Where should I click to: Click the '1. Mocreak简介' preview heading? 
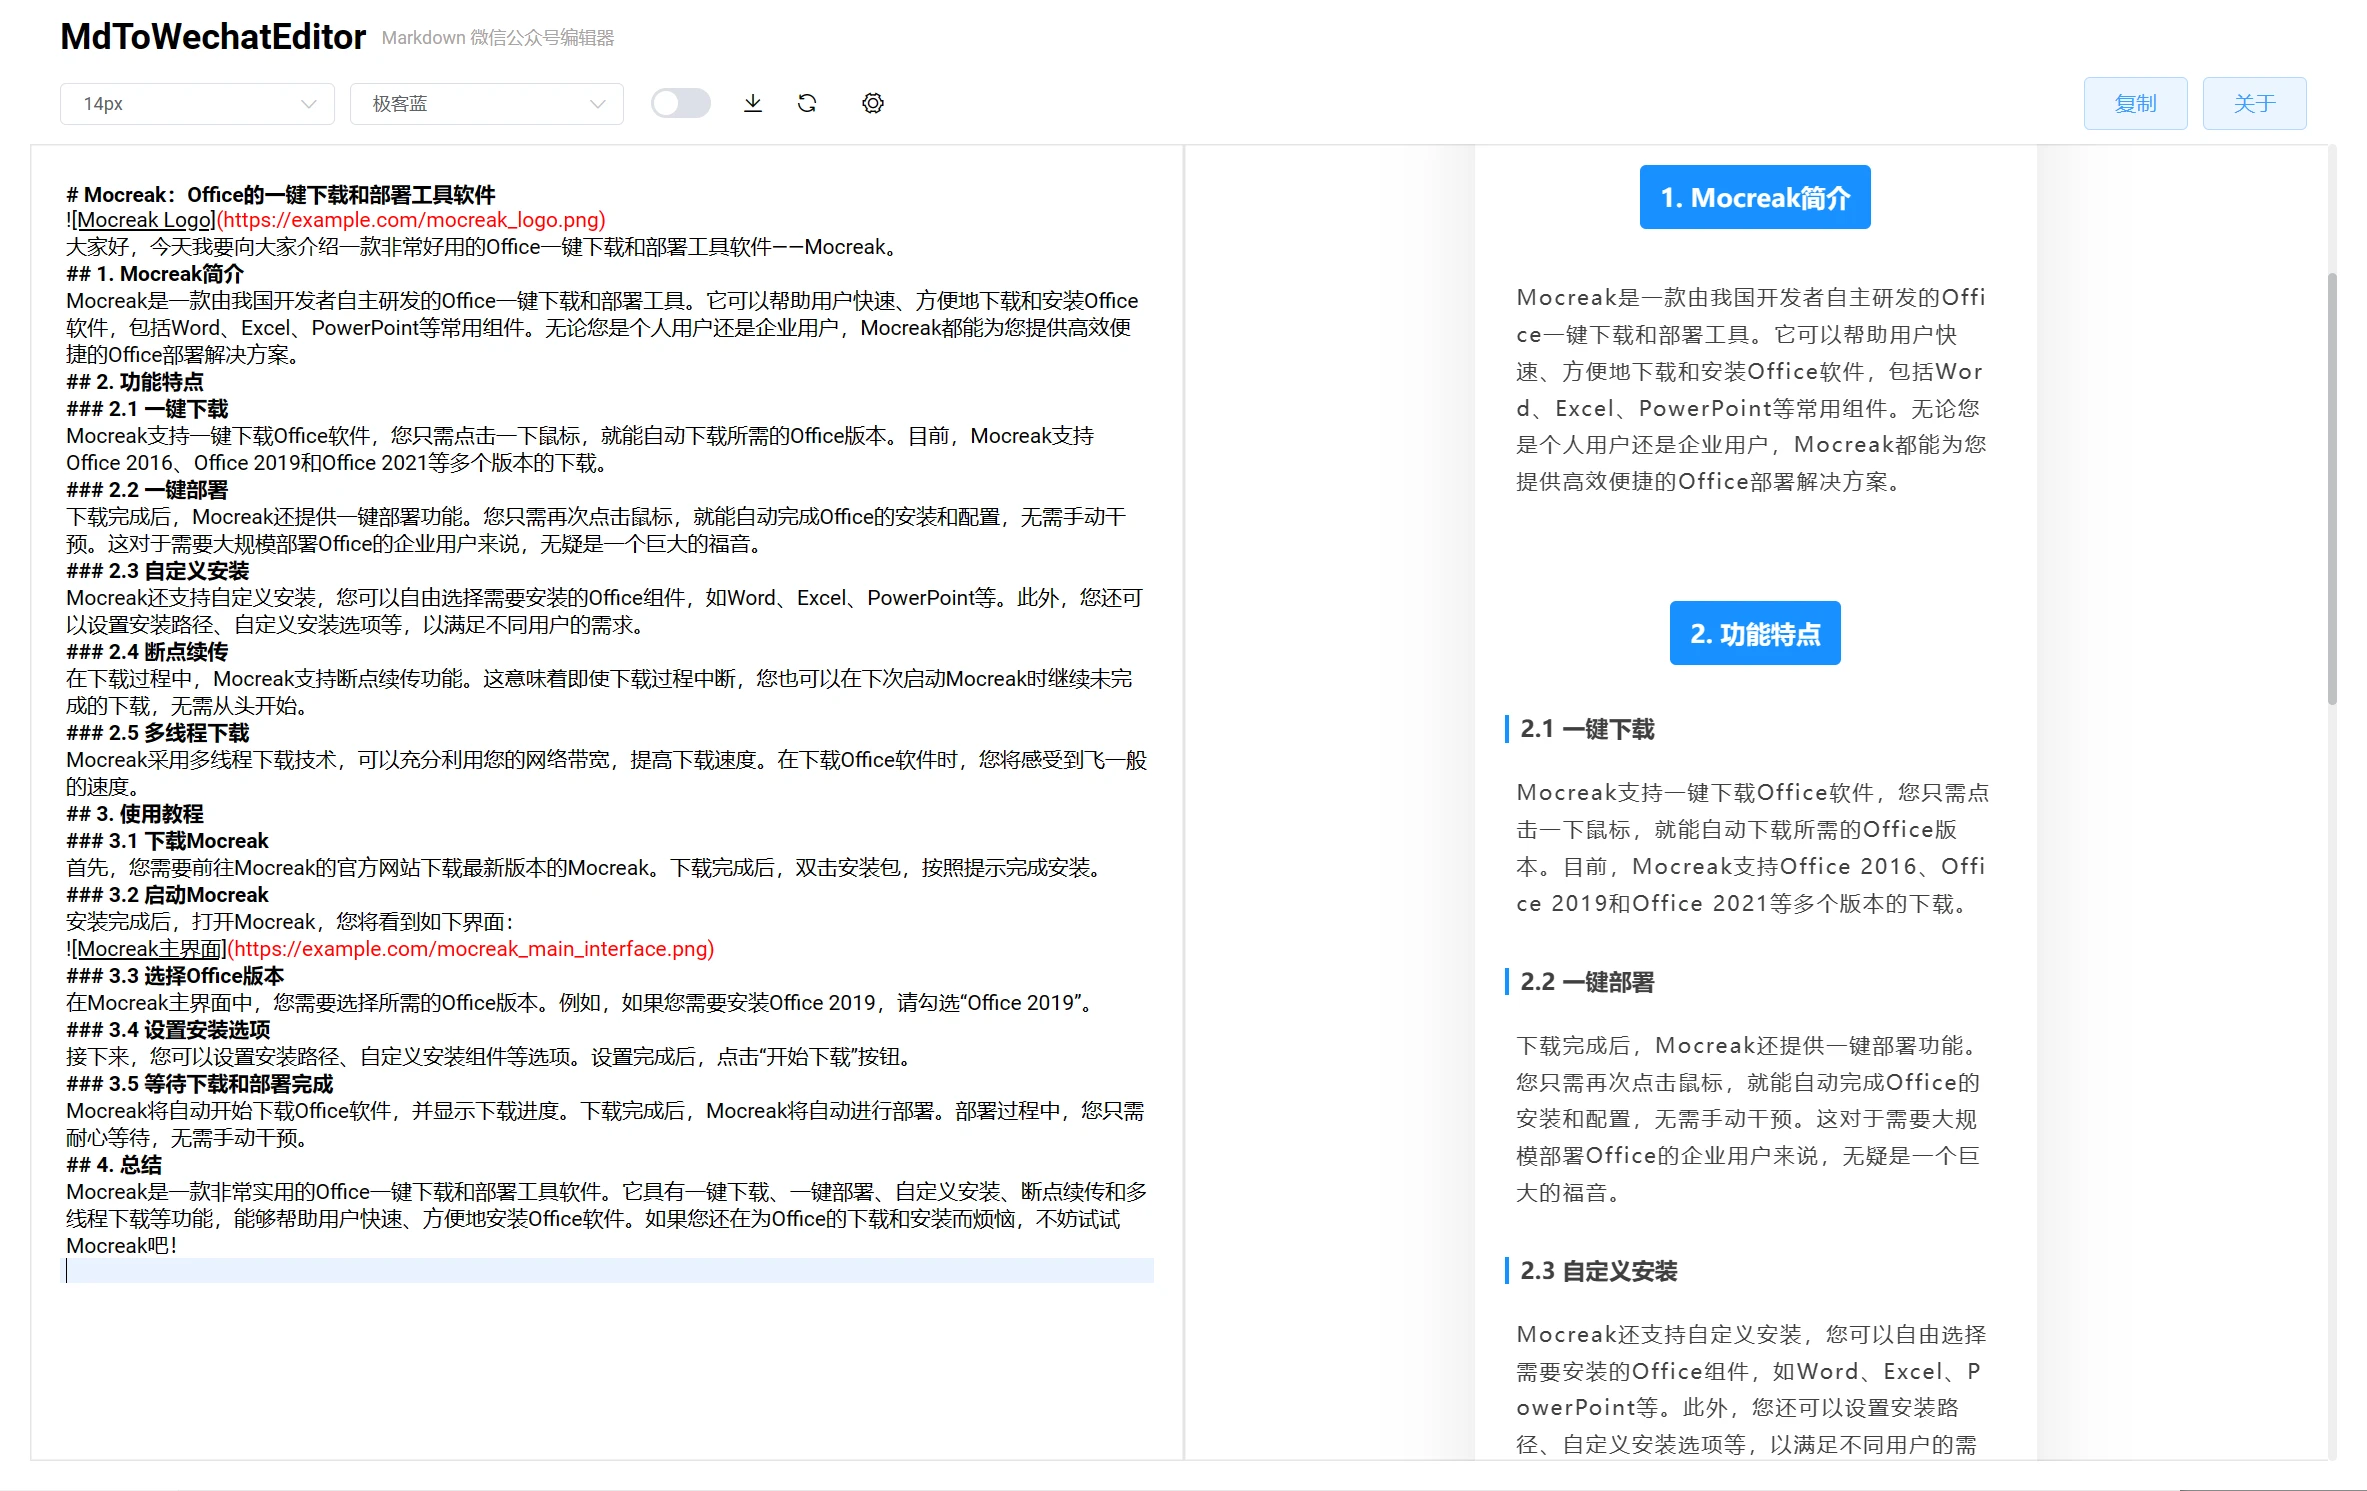click(1755, 197)
